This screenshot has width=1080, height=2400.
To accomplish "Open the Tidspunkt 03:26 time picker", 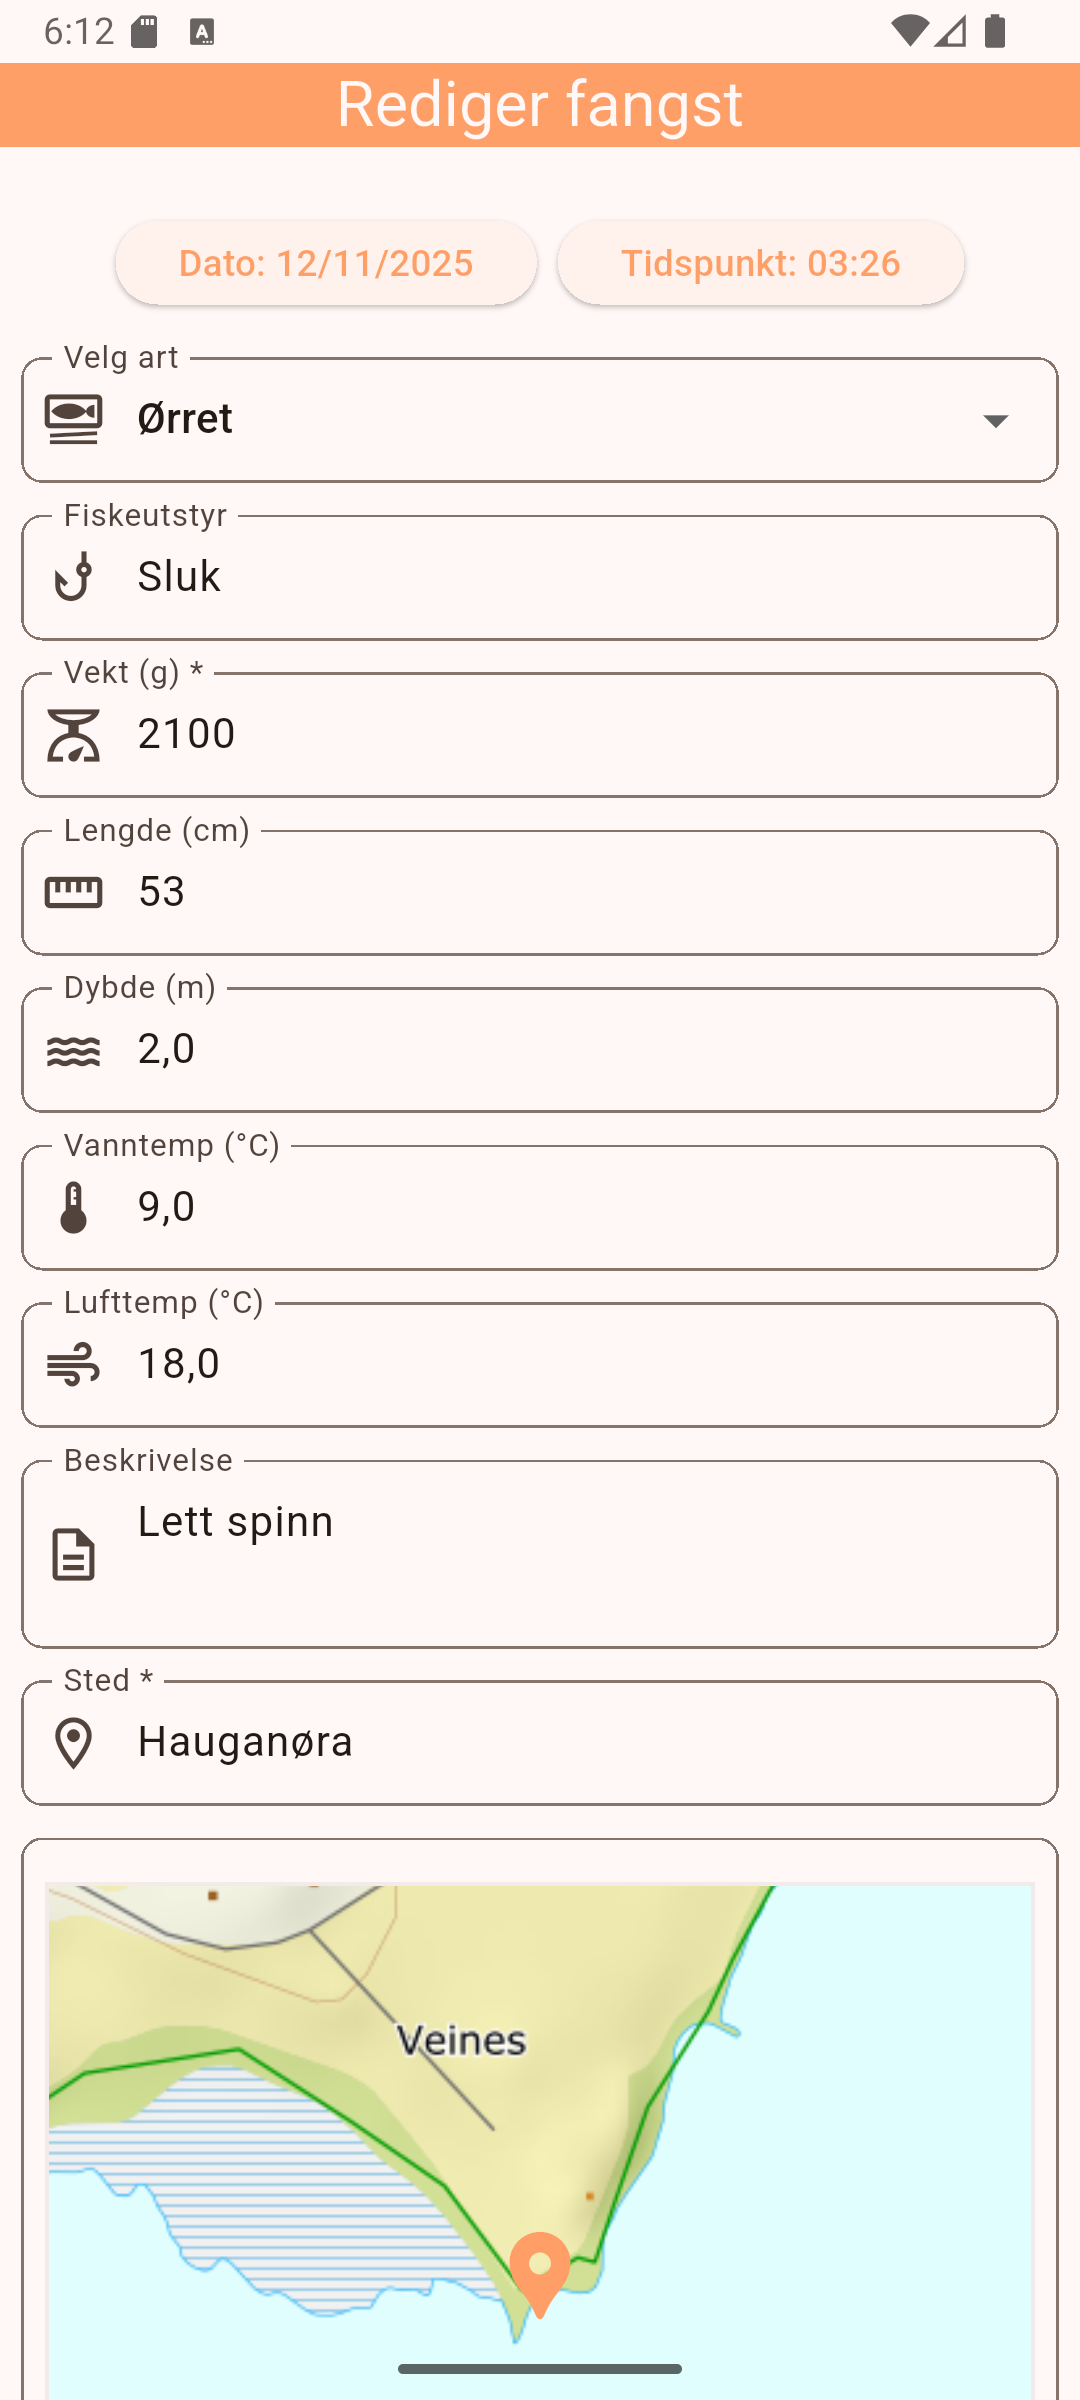I will [x=761, y=263].
